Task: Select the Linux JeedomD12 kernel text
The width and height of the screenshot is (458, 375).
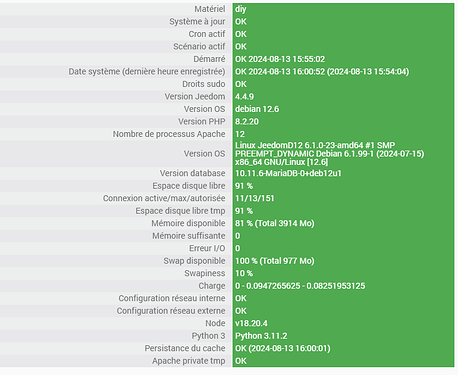Action: 329,154
